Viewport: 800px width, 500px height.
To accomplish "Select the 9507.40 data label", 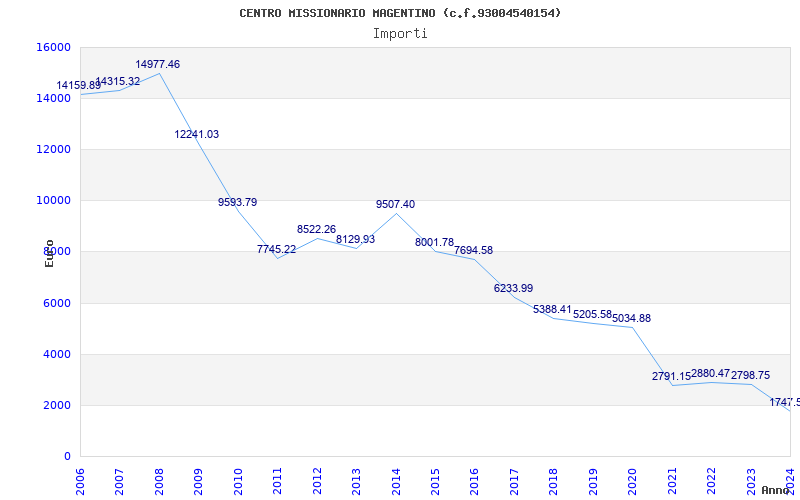I will coord(395,205).
